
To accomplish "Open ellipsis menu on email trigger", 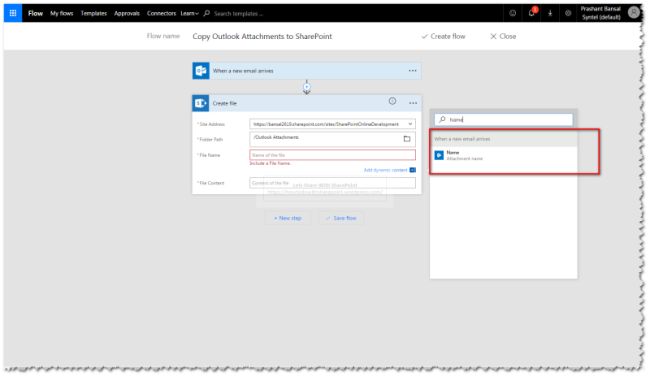I will [x=412, y=71].
